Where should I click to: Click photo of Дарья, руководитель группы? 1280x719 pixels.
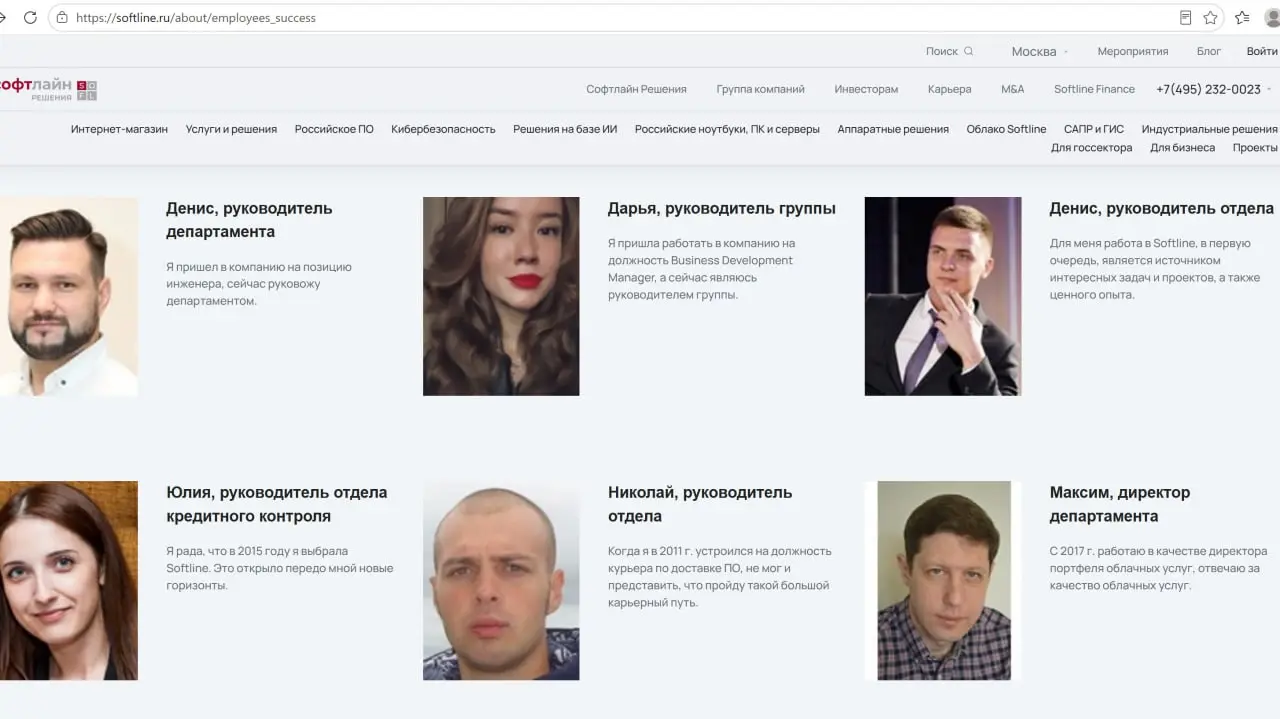click(x=501, y=296)
